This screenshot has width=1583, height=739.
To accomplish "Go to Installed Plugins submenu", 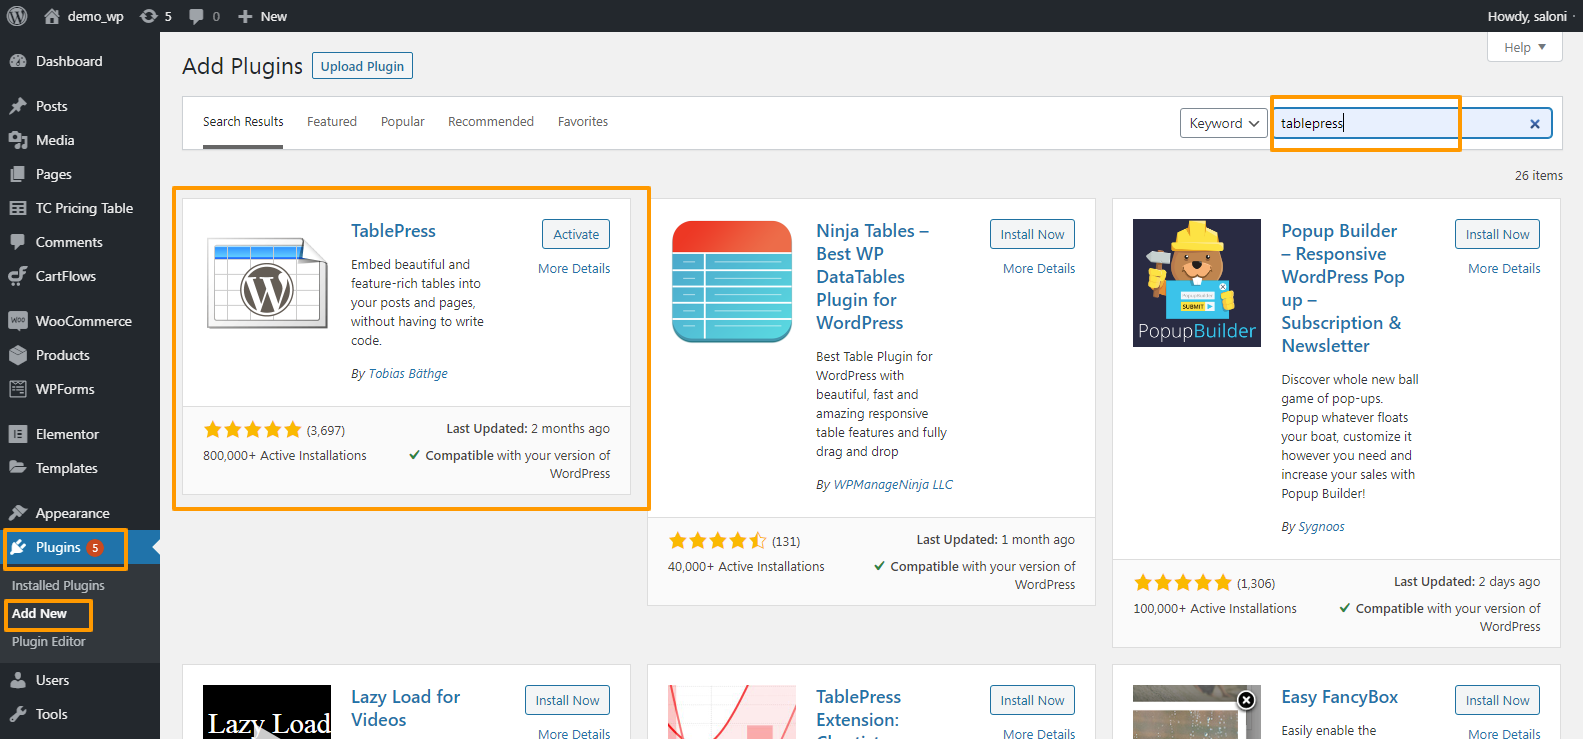I will pos(58,585).
